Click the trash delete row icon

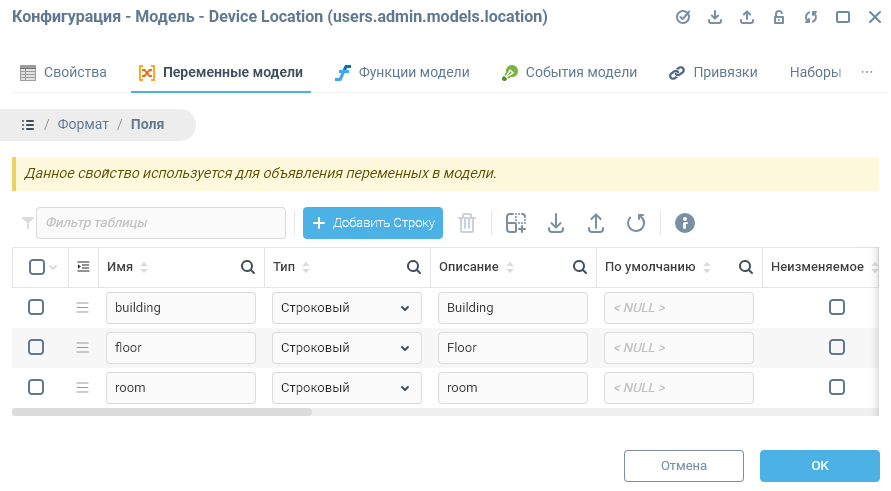[467, 223]
